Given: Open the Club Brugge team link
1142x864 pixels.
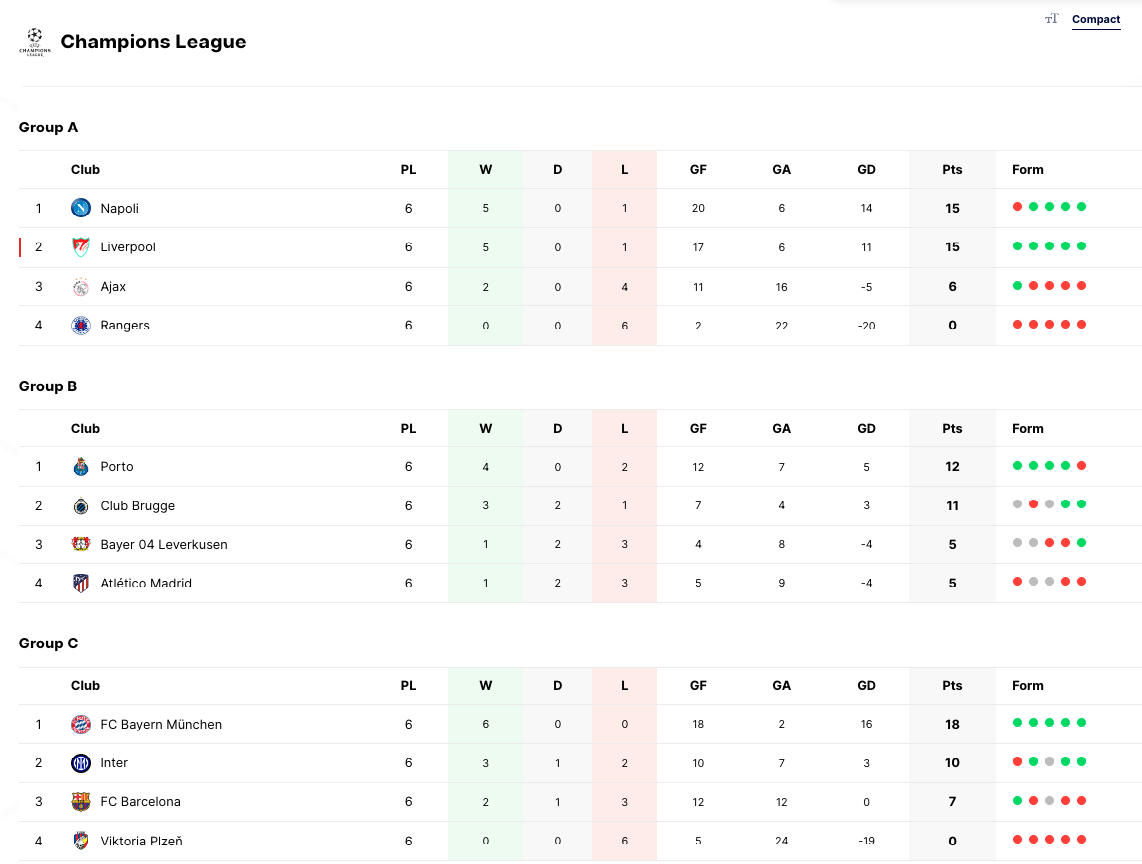Looking at the screenshot, I should 137,506.
